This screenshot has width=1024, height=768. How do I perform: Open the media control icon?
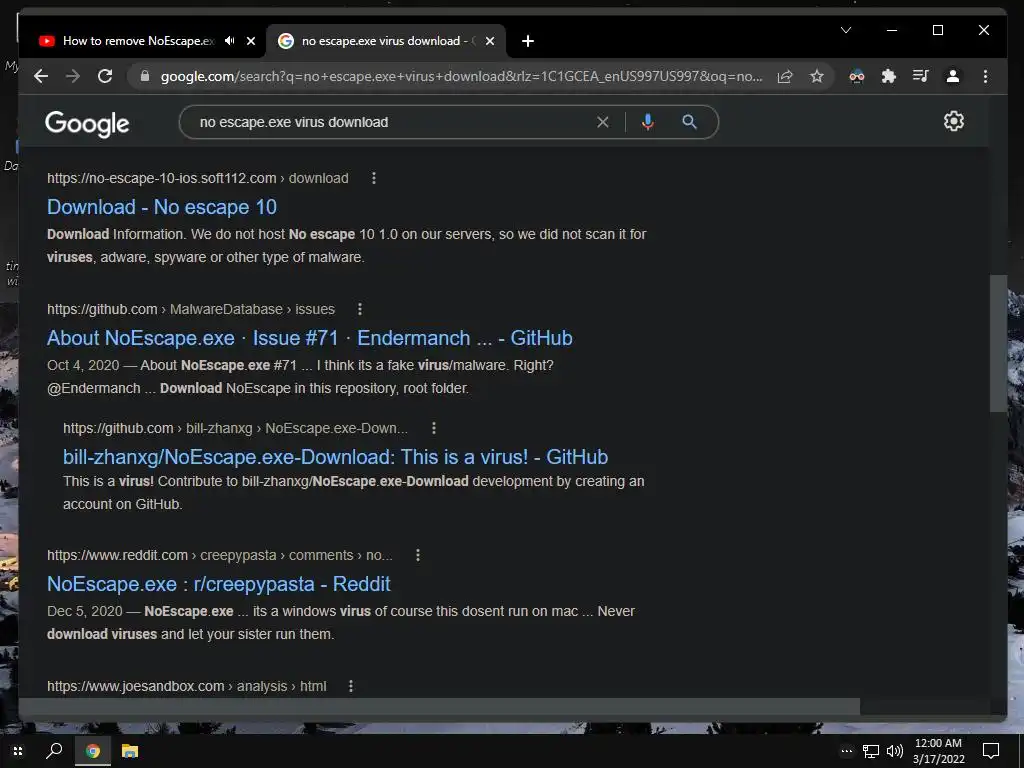coord(921,76)
